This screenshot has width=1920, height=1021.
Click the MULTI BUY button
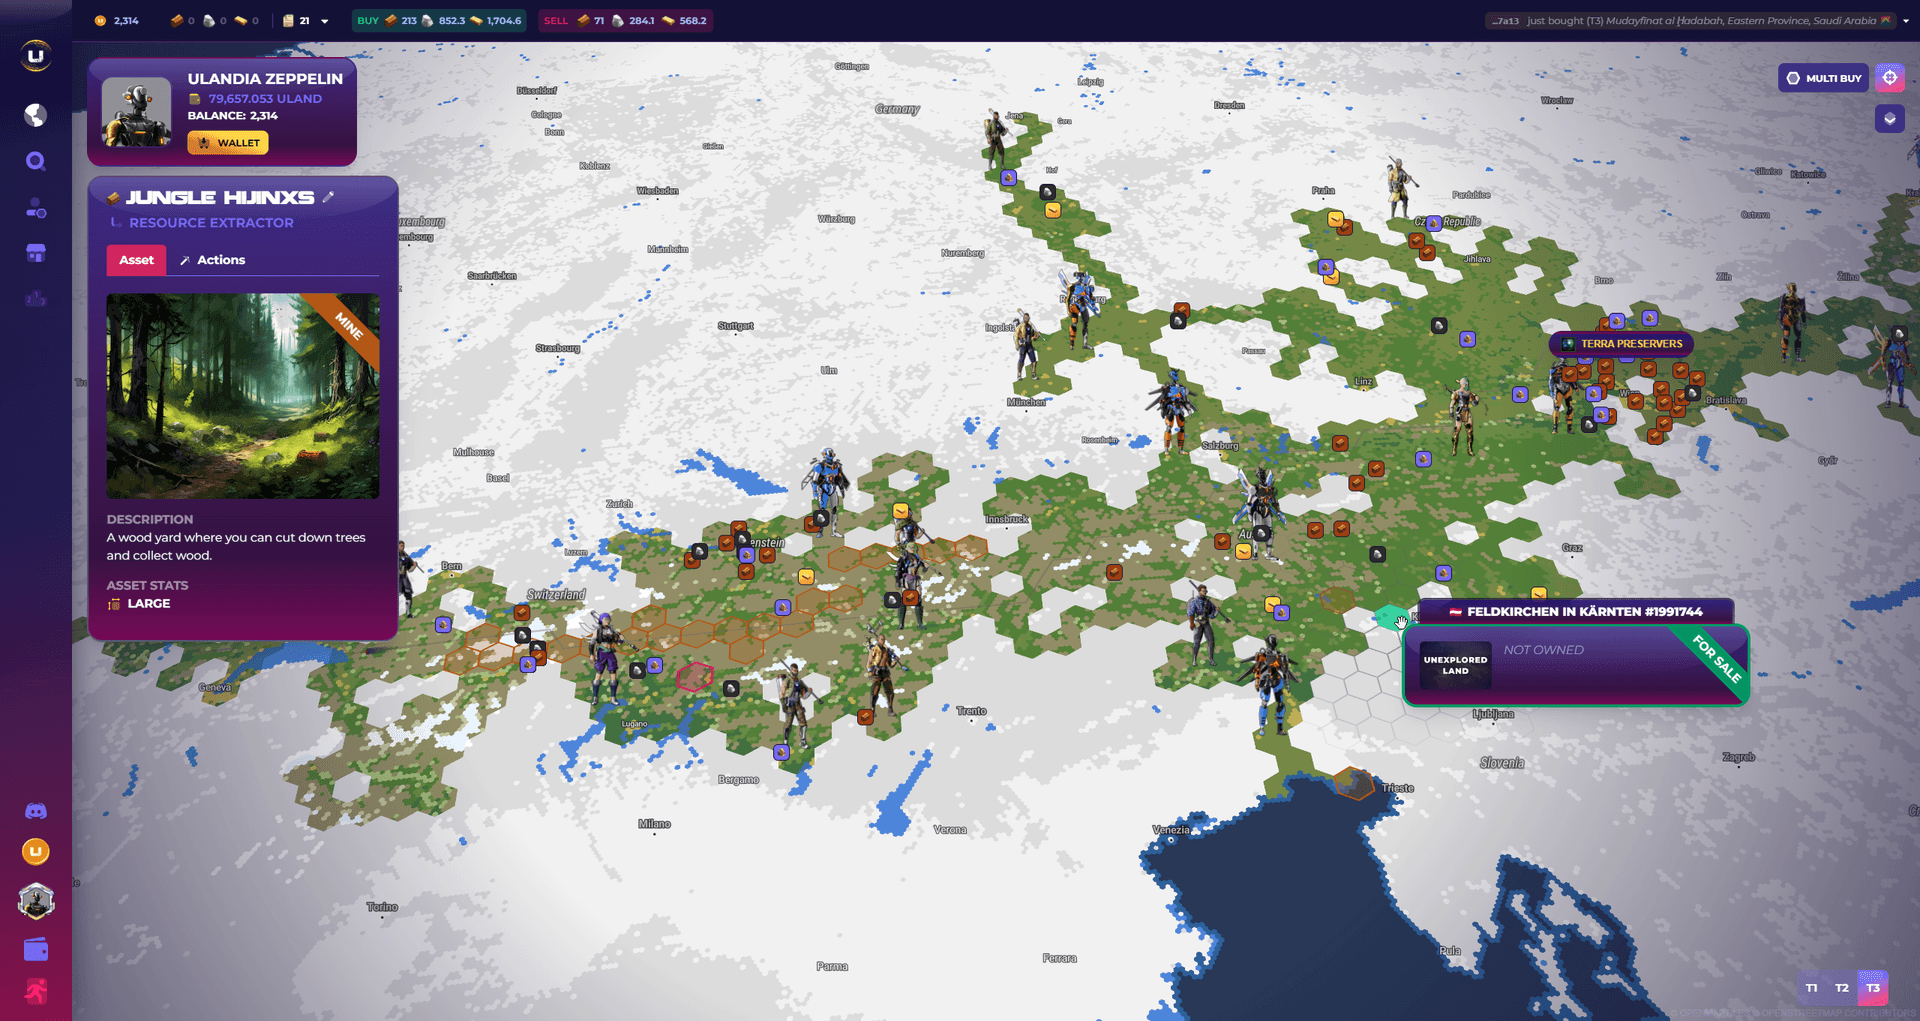(1824, 78)
